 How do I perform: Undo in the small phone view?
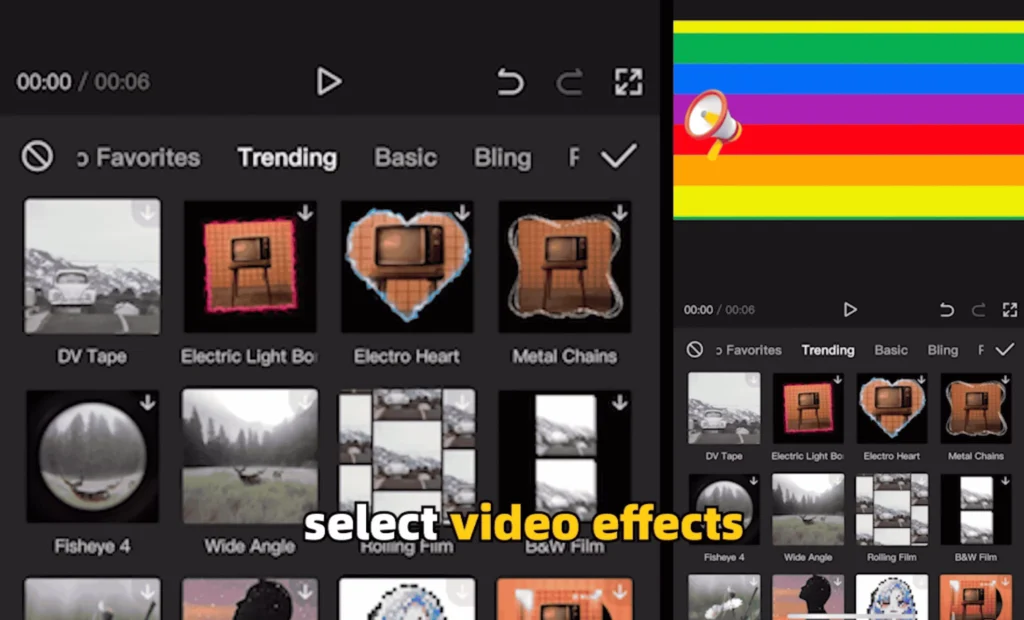[x=946, y=310]
